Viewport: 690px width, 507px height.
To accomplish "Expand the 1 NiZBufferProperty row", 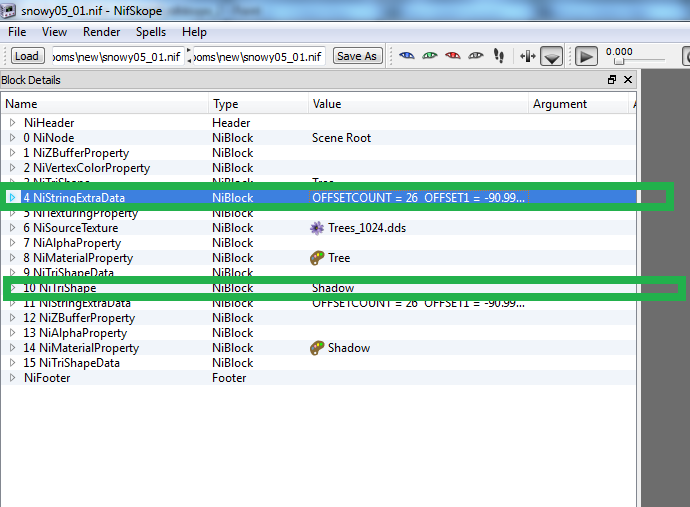I will click(x=13, y=153).
